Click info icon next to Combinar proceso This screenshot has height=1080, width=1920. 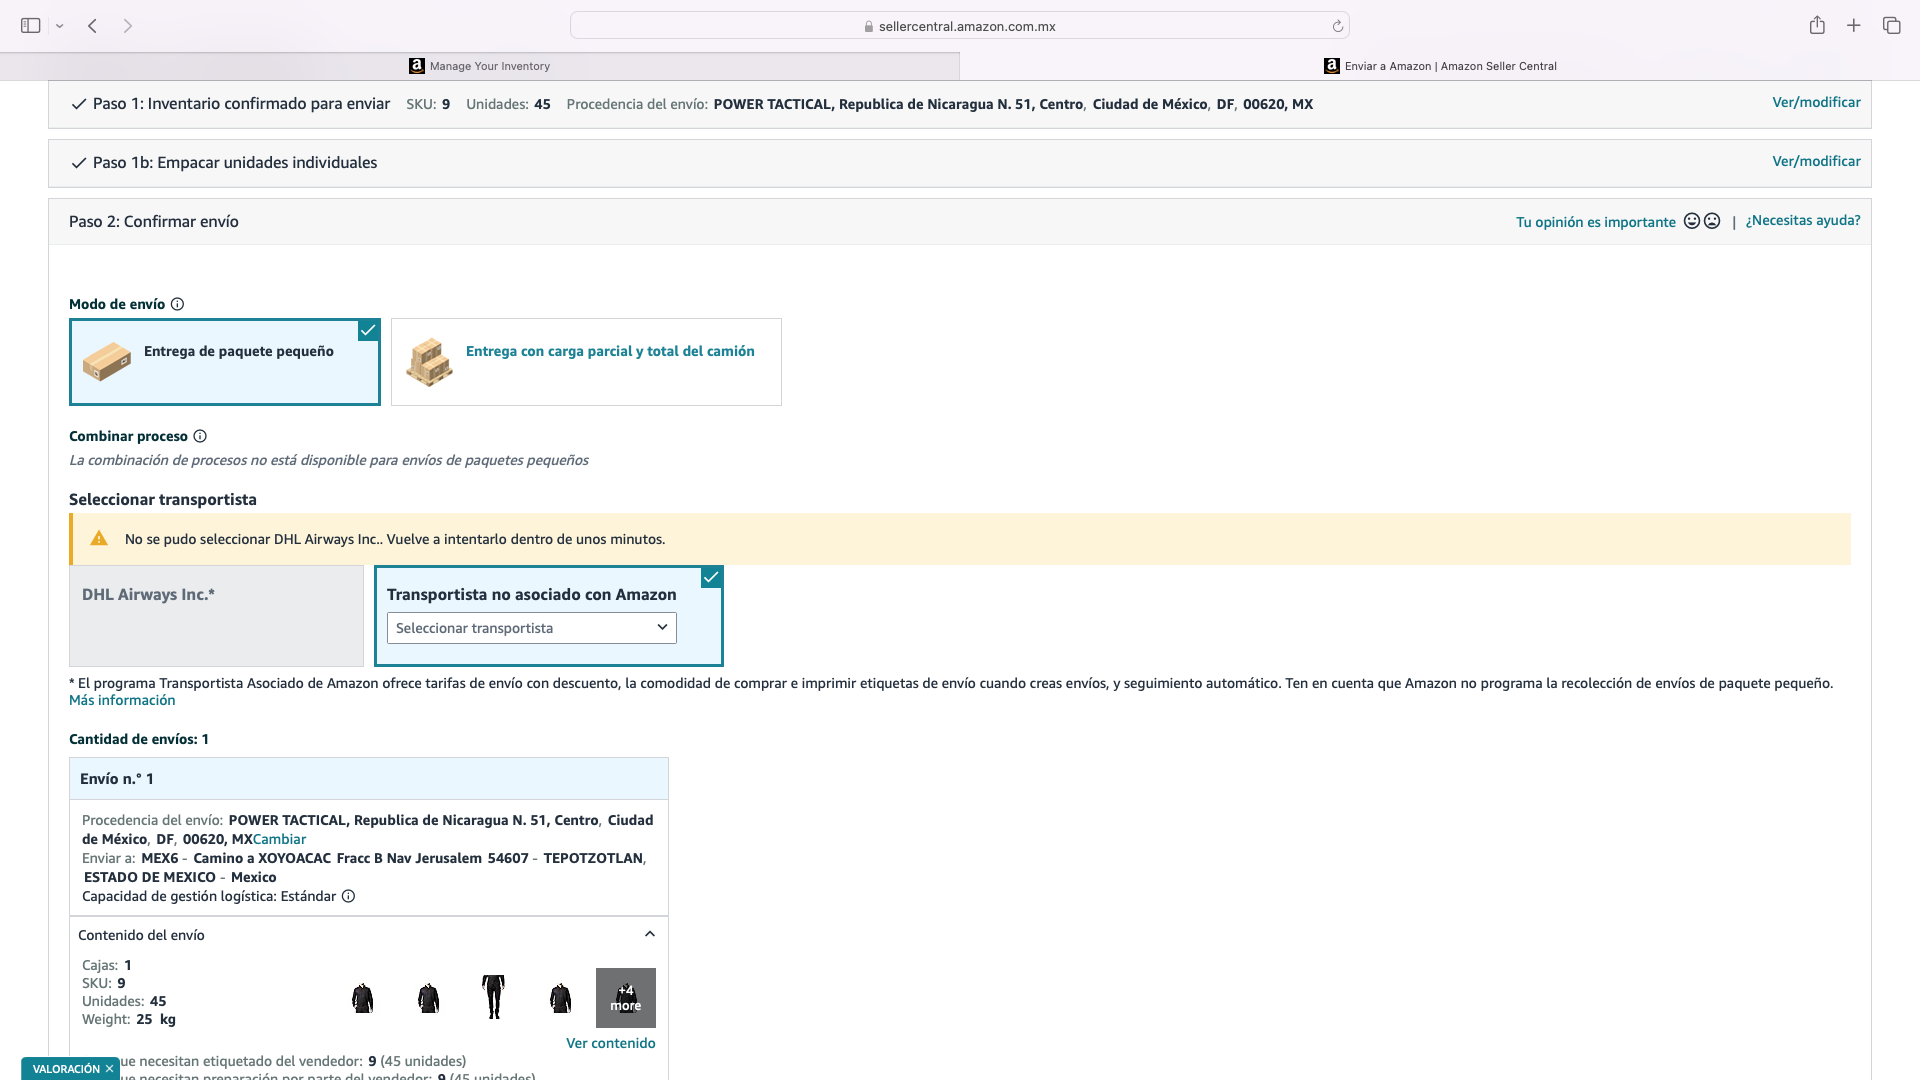[200, 436]
